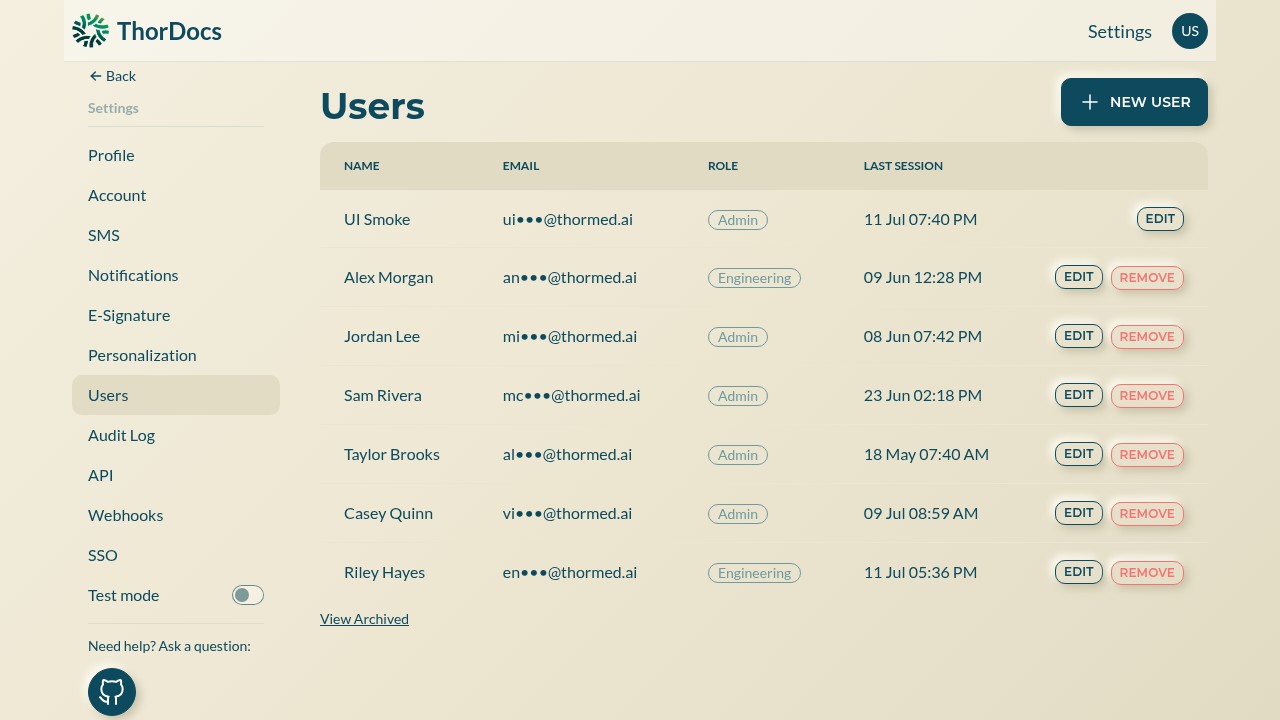Image resolution: width=1280 pixels, height=720 pixels.
Task: Click the ThorDocs logo icon
Action: [90, 31]
